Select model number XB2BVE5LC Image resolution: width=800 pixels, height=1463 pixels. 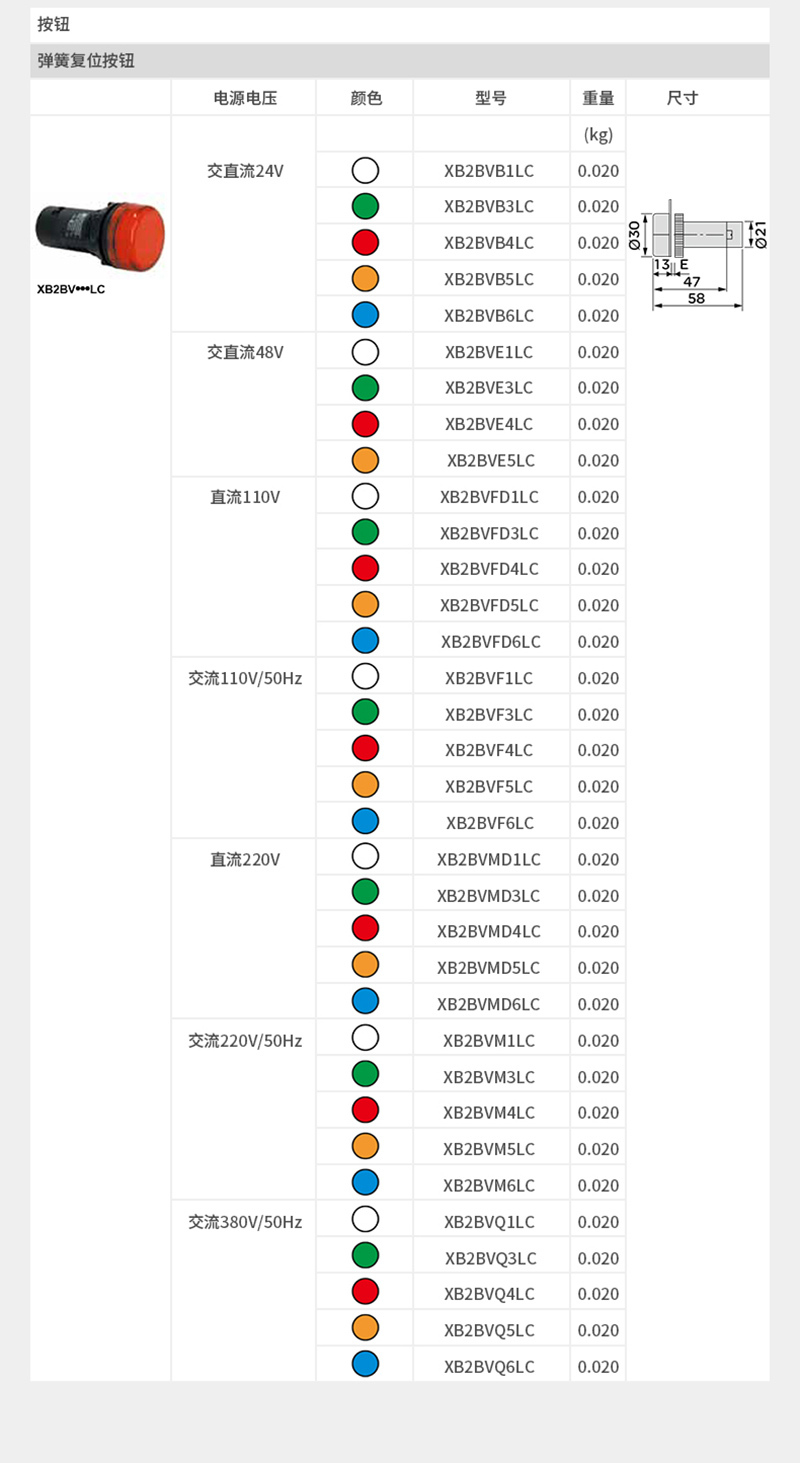coord(490,461)
